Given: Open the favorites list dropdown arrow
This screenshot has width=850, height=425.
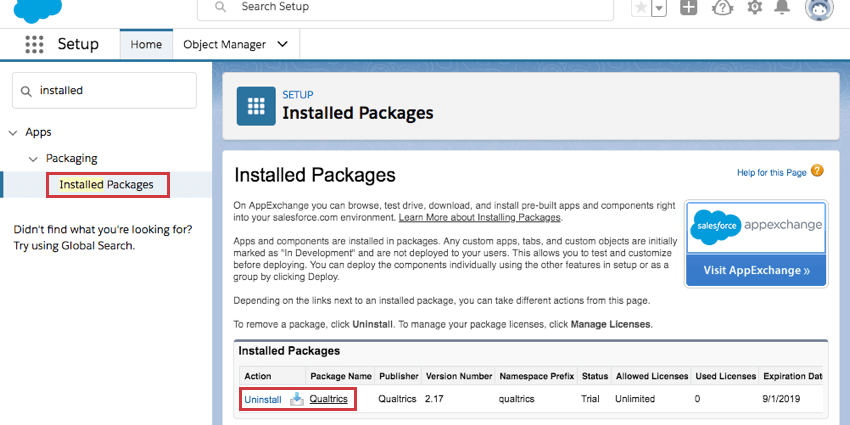Looking at the screenshot, I should click(659, 8).
